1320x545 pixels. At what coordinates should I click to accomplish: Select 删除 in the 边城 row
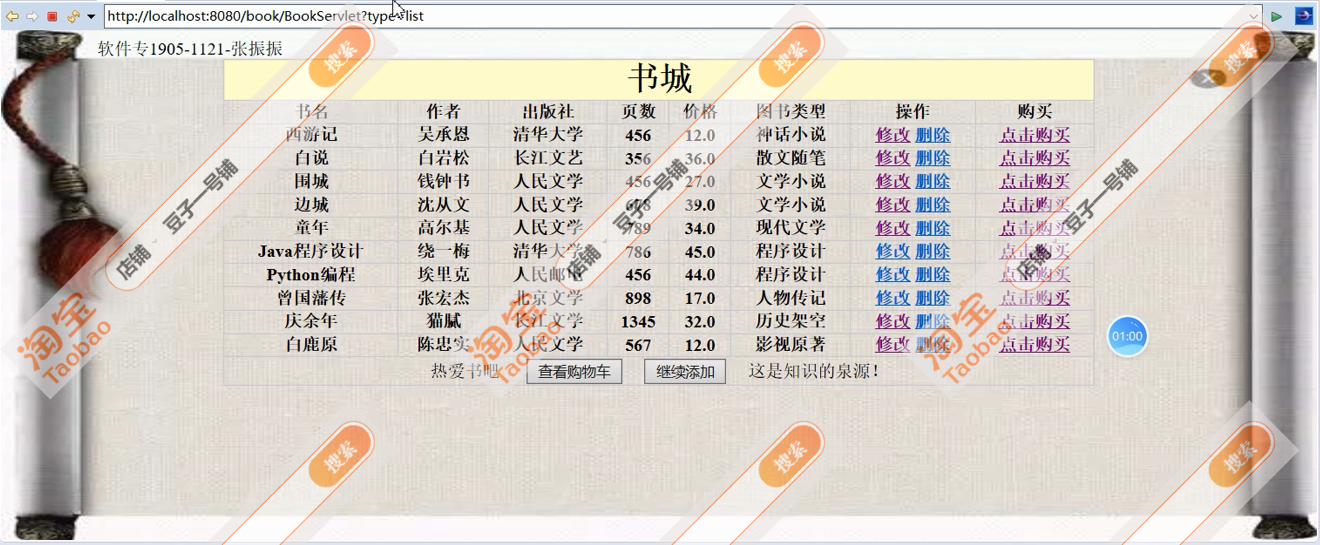coord(932,205)
